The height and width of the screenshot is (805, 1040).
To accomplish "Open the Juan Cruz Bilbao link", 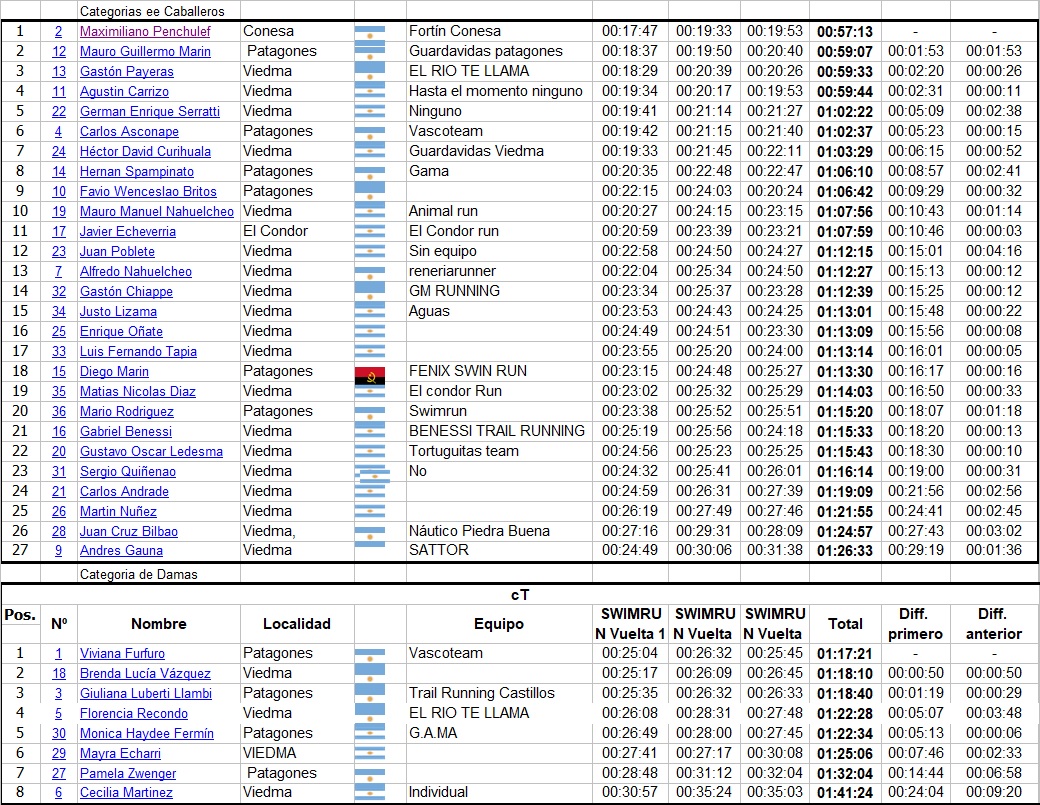I will click(128, 532).
